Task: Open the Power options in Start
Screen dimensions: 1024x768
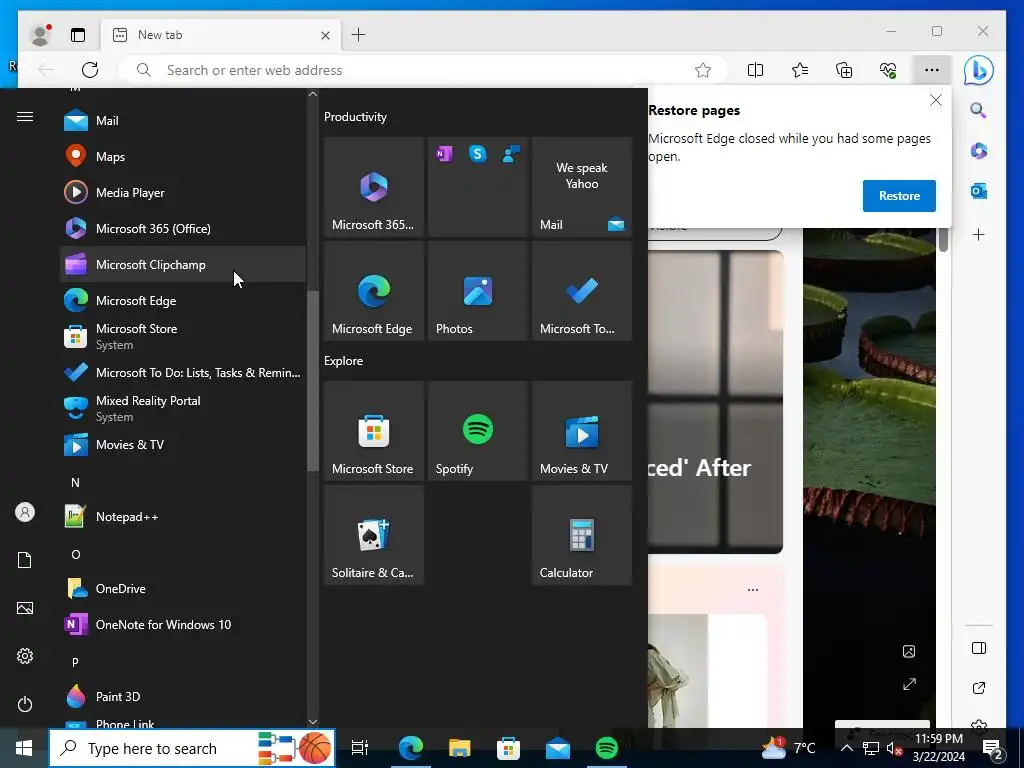Action: point(25,704)
